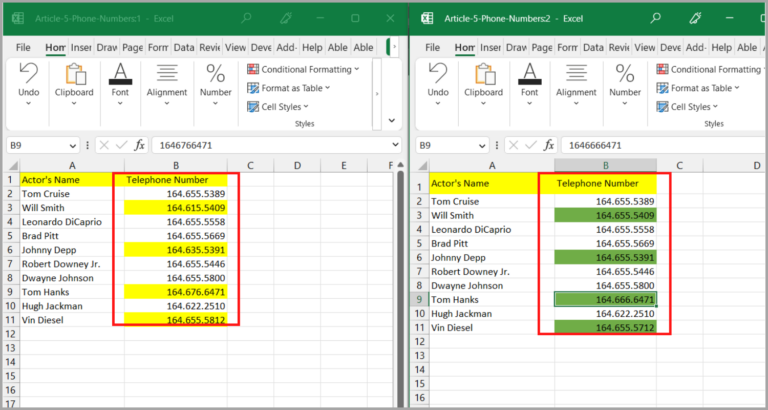
Task: Click Number percent icon in left window
Action: [215, 75]
